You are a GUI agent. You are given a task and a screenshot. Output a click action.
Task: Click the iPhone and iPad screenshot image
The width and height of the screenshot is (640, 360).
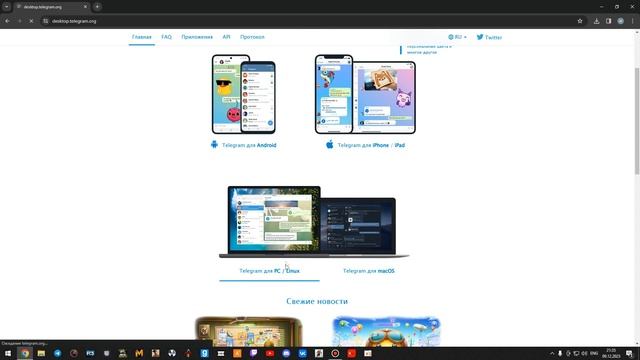click(365, 94)
